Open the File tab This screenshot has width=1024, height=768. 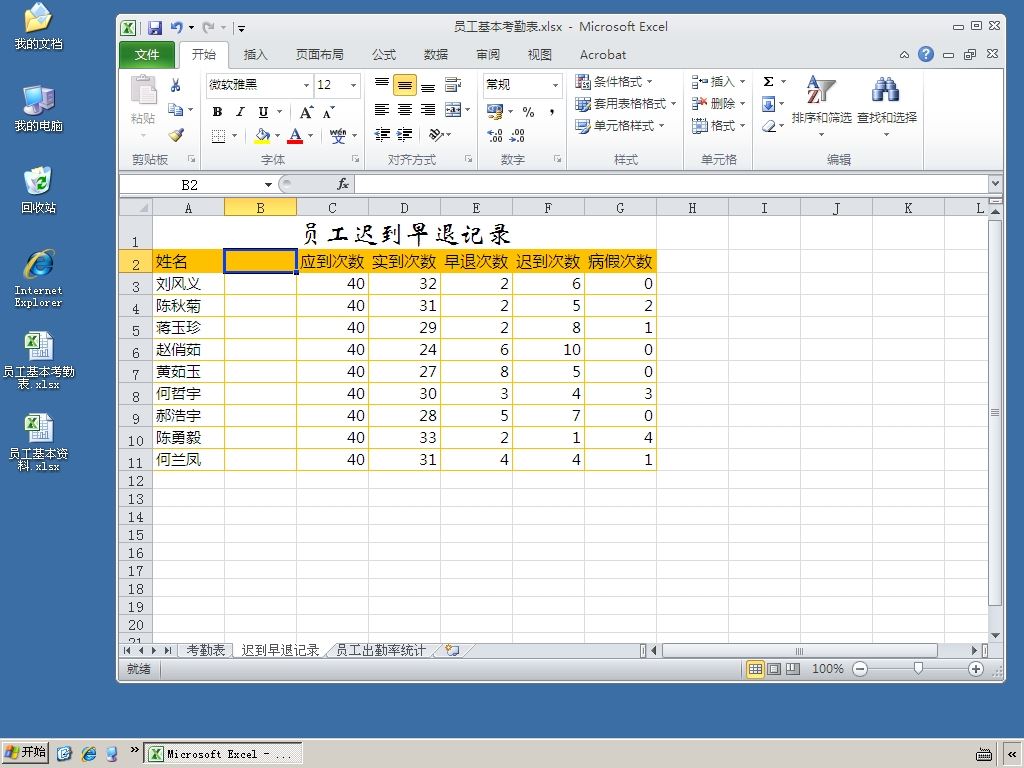147,55
